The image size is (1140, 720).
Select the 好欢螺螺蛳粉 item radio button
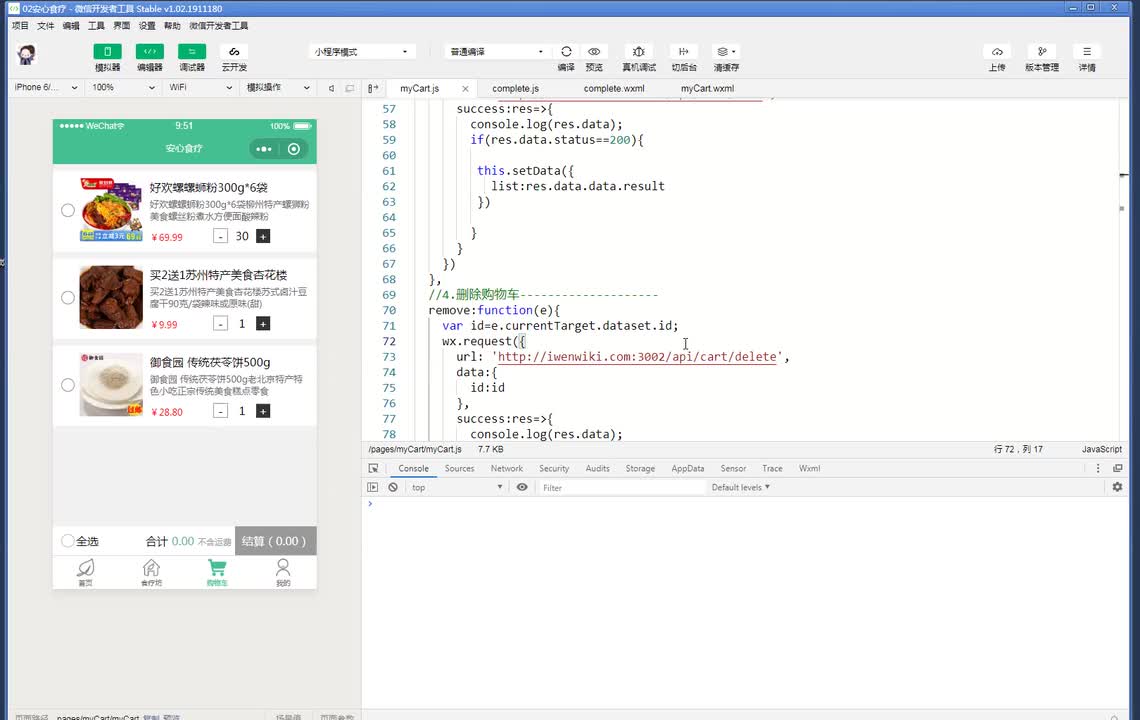click(68, 210)
